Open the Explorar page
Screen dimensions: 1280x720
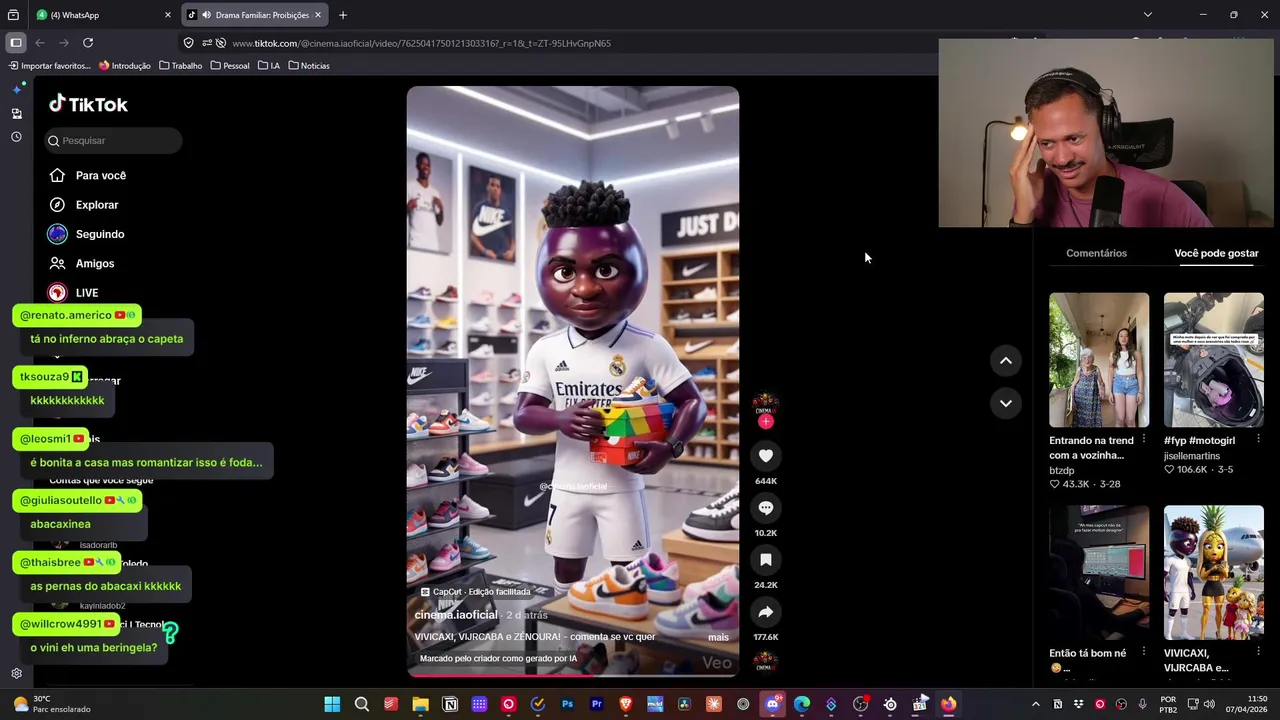[84, 205]
